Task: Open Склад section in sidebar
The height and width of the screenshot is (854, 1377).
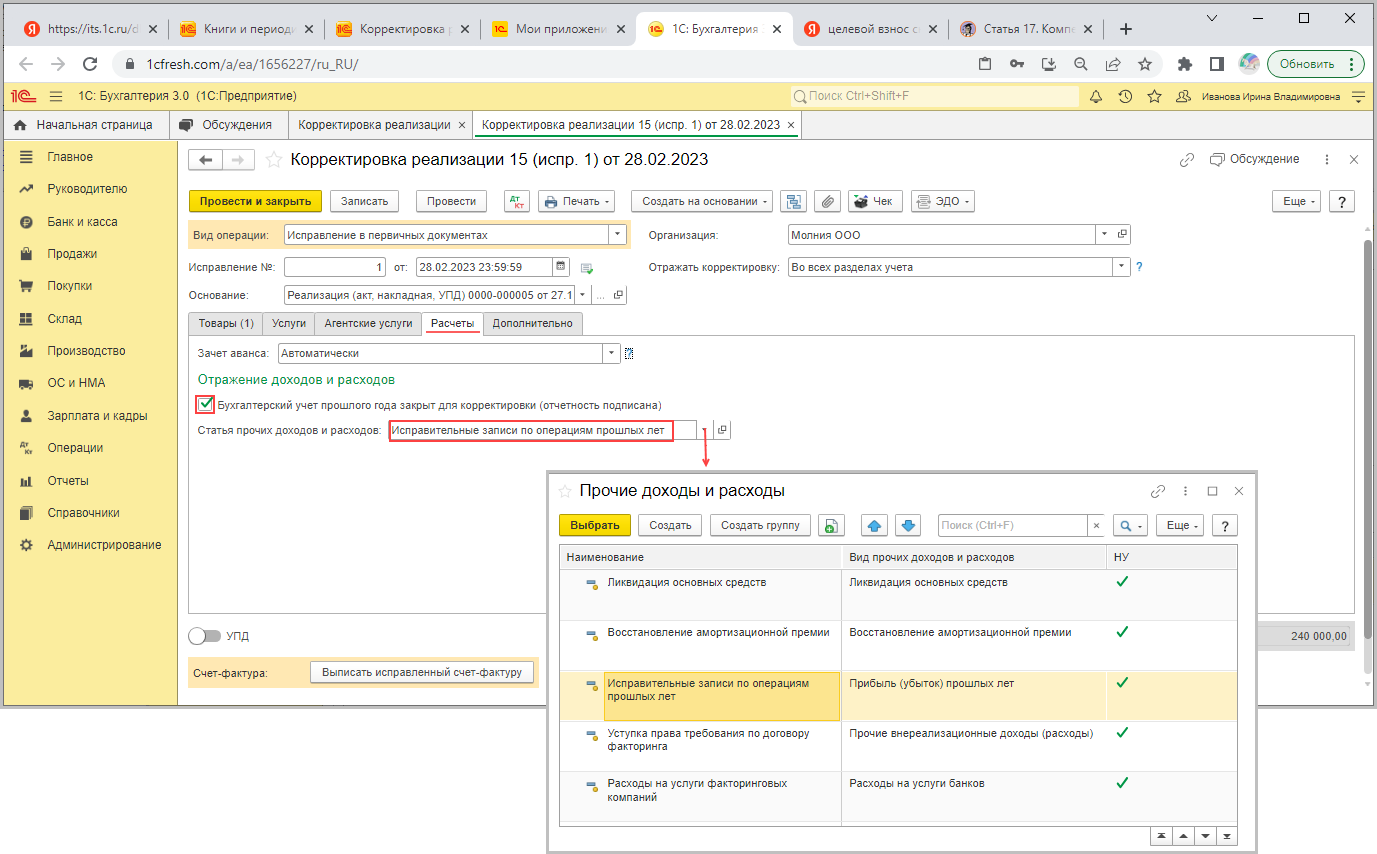Action: coord(64,319)
